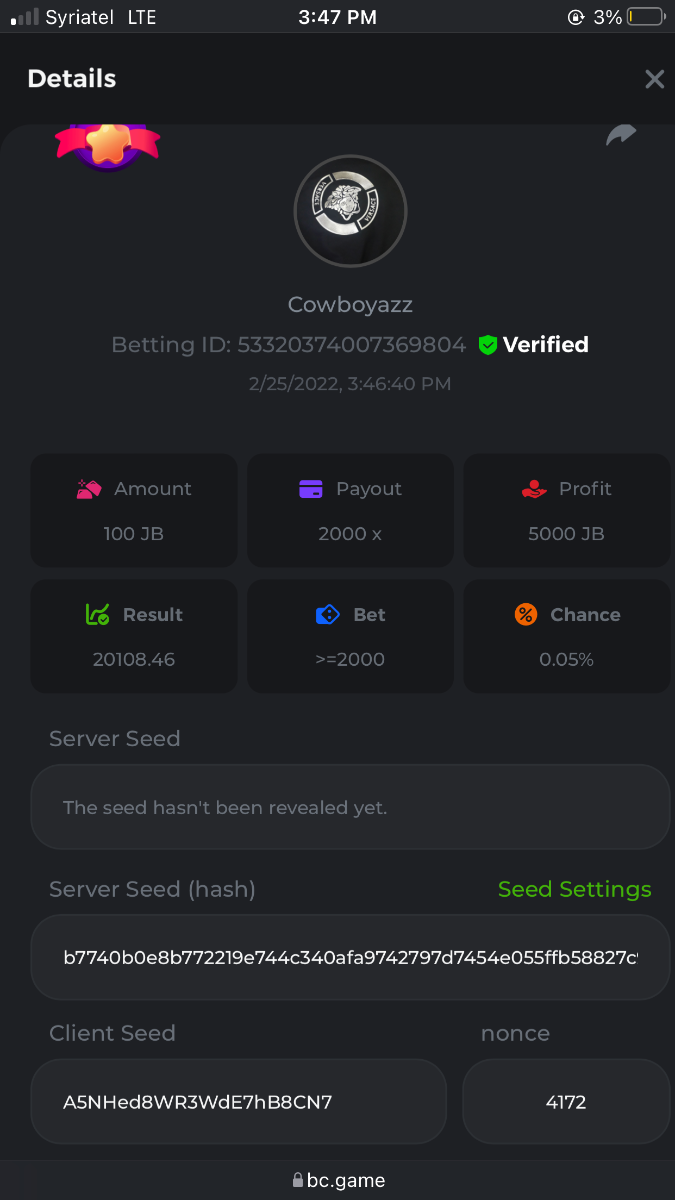This screenshot has width=675, height=1200.
Task: Tap the Server Seed field
Action: [350, 807]
